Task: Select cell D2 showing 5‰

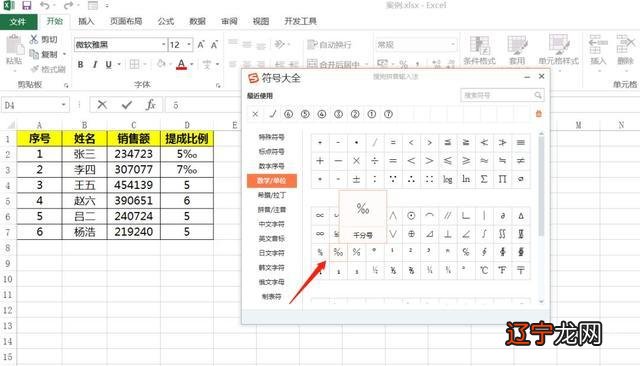Action: tap(187, 154)
